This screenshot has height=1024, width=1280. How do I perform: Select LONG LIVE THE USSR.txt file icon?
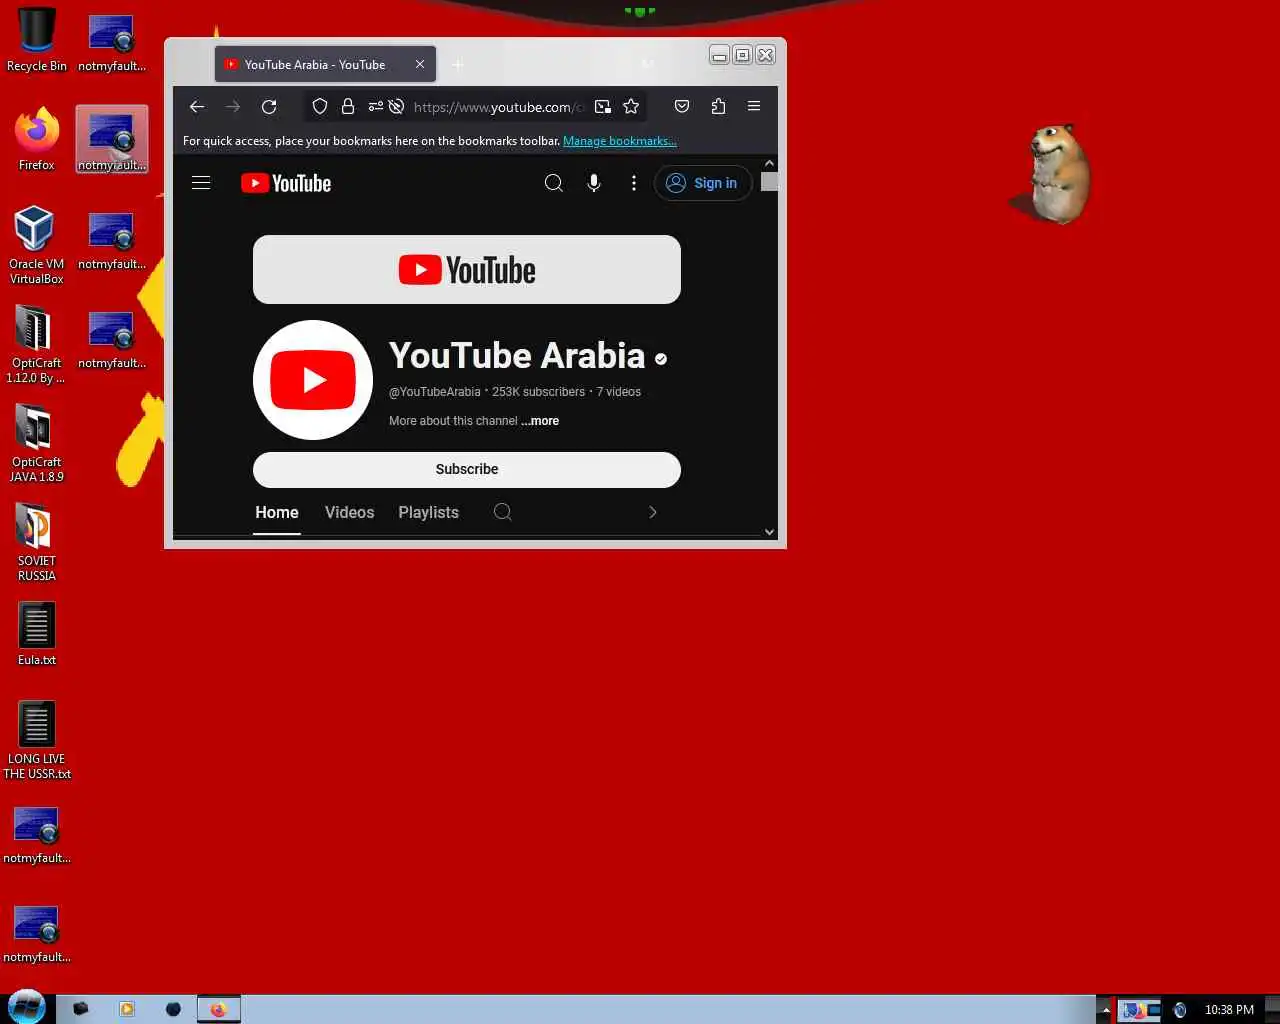pyautogui.click(x=37, y=740)
